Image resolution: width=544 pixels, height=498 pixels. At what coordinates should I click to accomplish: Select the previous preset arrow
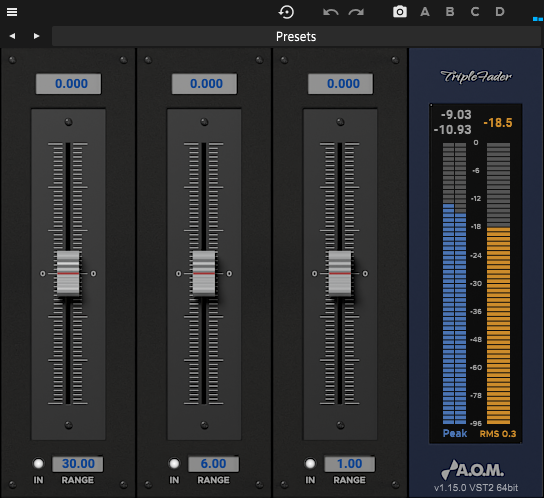[x=12, y=36]
